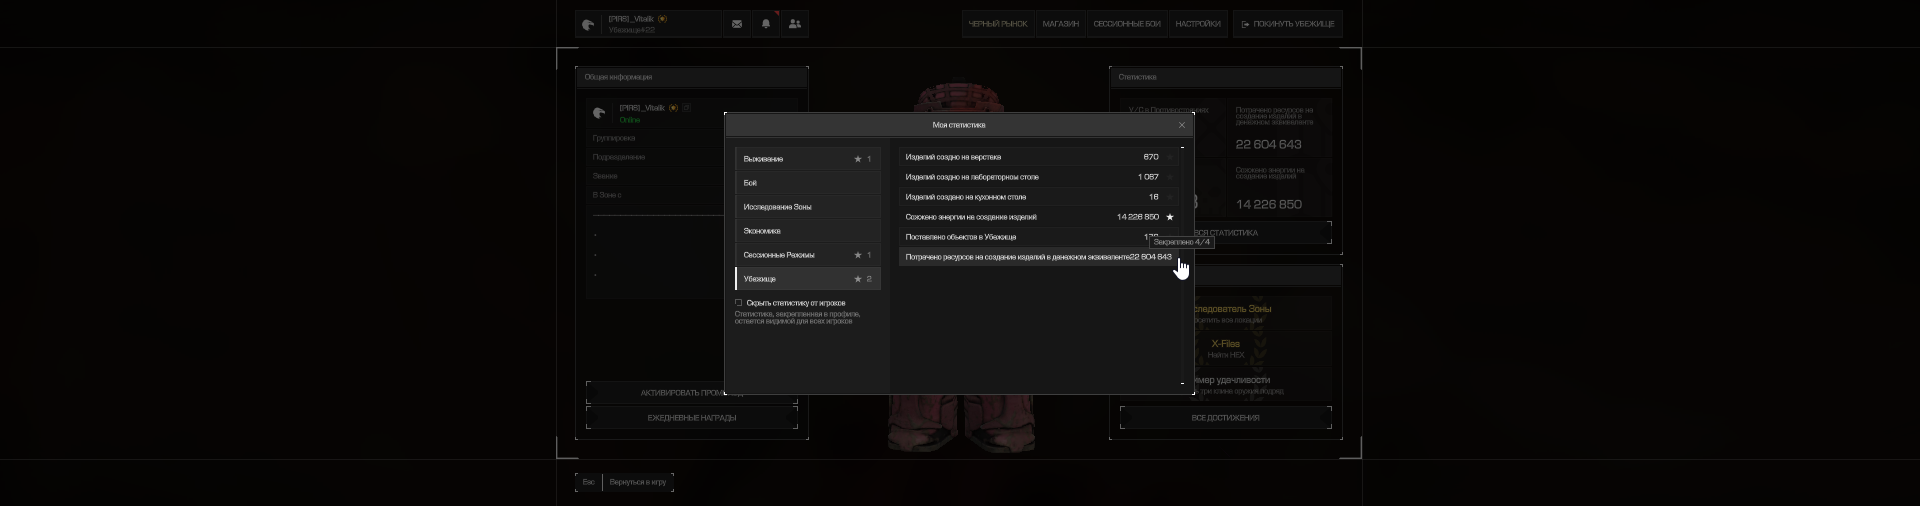
Task: Open Настройки from top bar
Action: tap(1197, 24)
